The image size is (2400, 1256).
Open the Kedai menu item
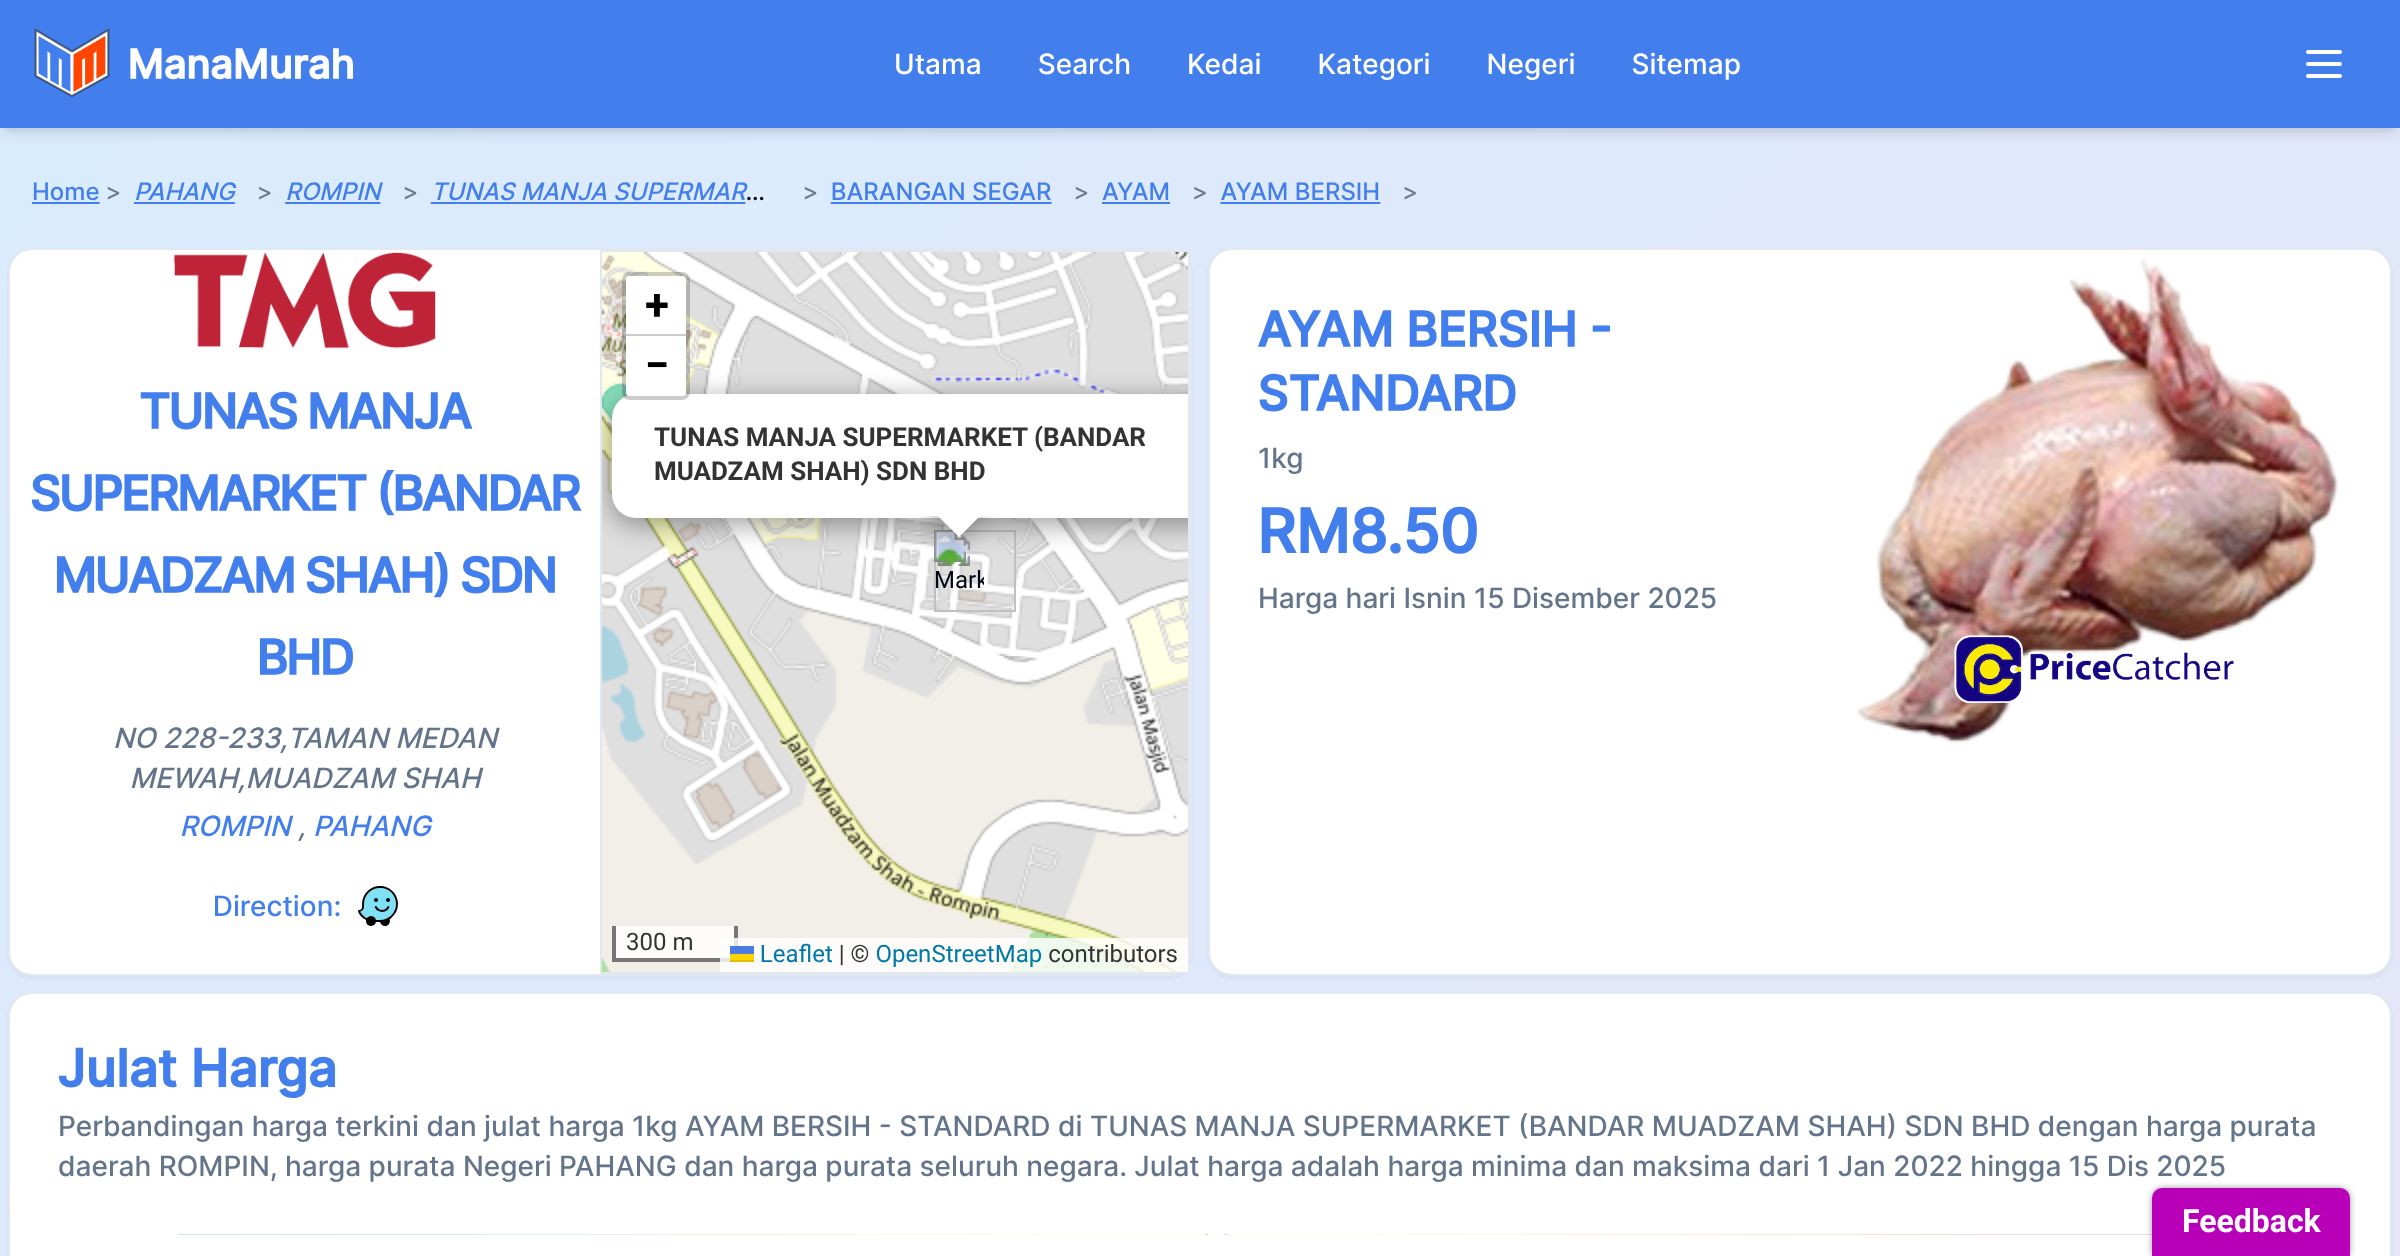click(1224, 64)
